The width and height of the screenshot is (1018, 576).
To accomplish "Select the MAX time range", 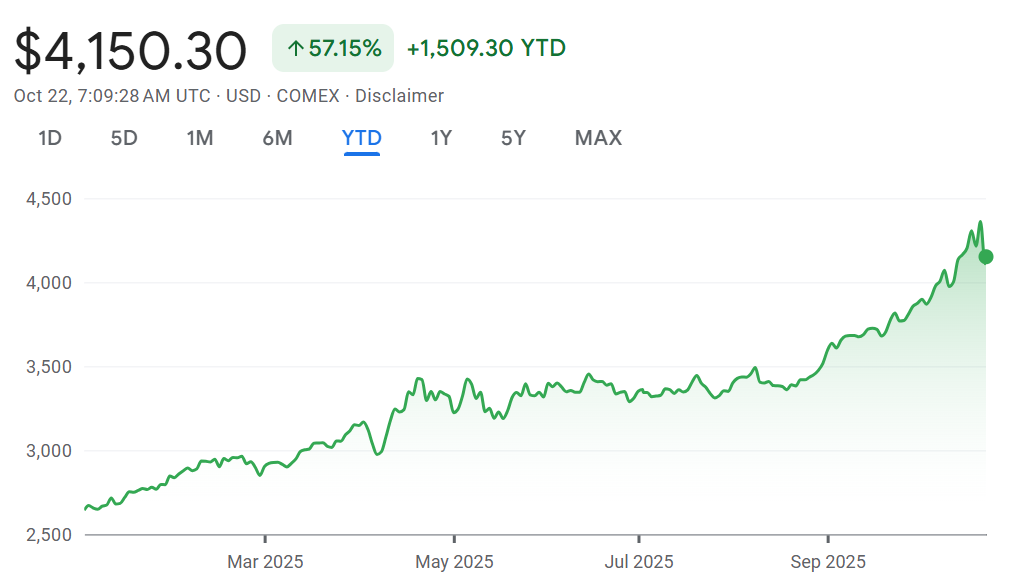I will (598, 138).
